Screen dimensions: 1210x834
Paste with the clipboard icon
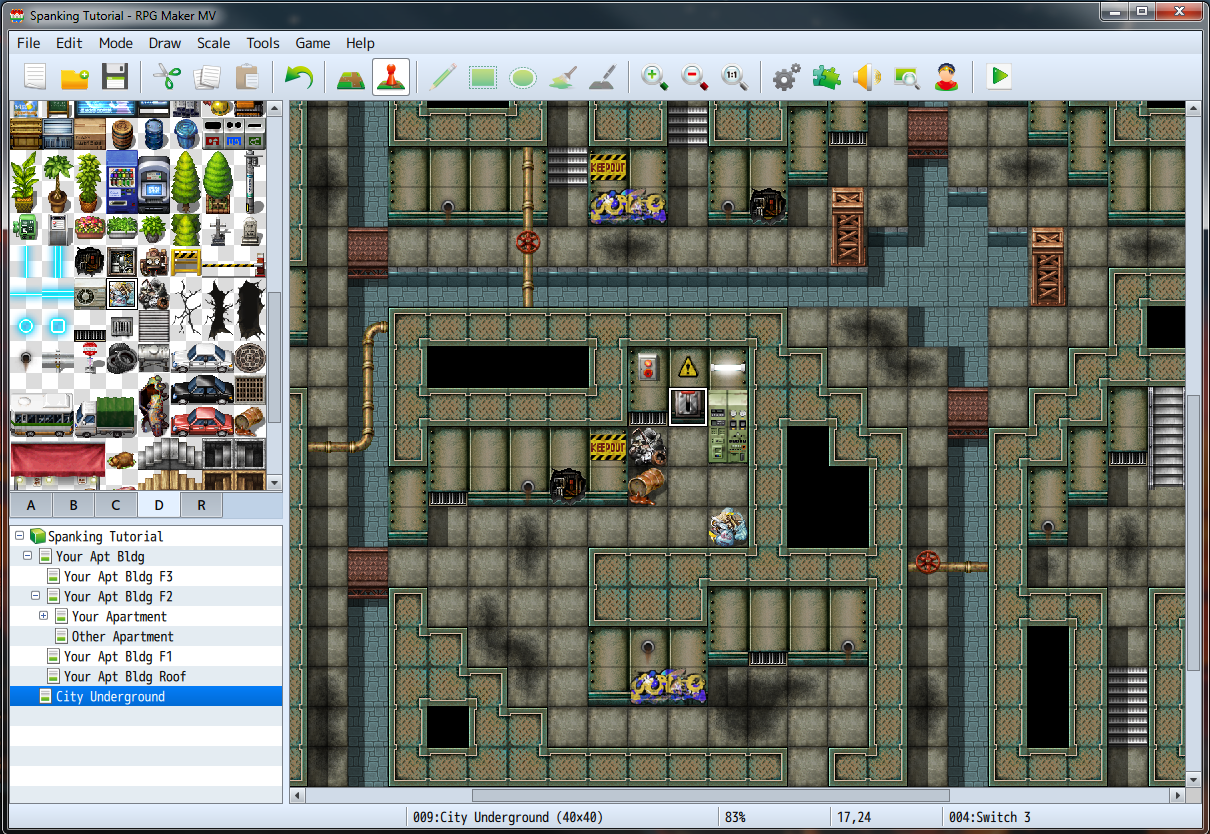(247, 77)
